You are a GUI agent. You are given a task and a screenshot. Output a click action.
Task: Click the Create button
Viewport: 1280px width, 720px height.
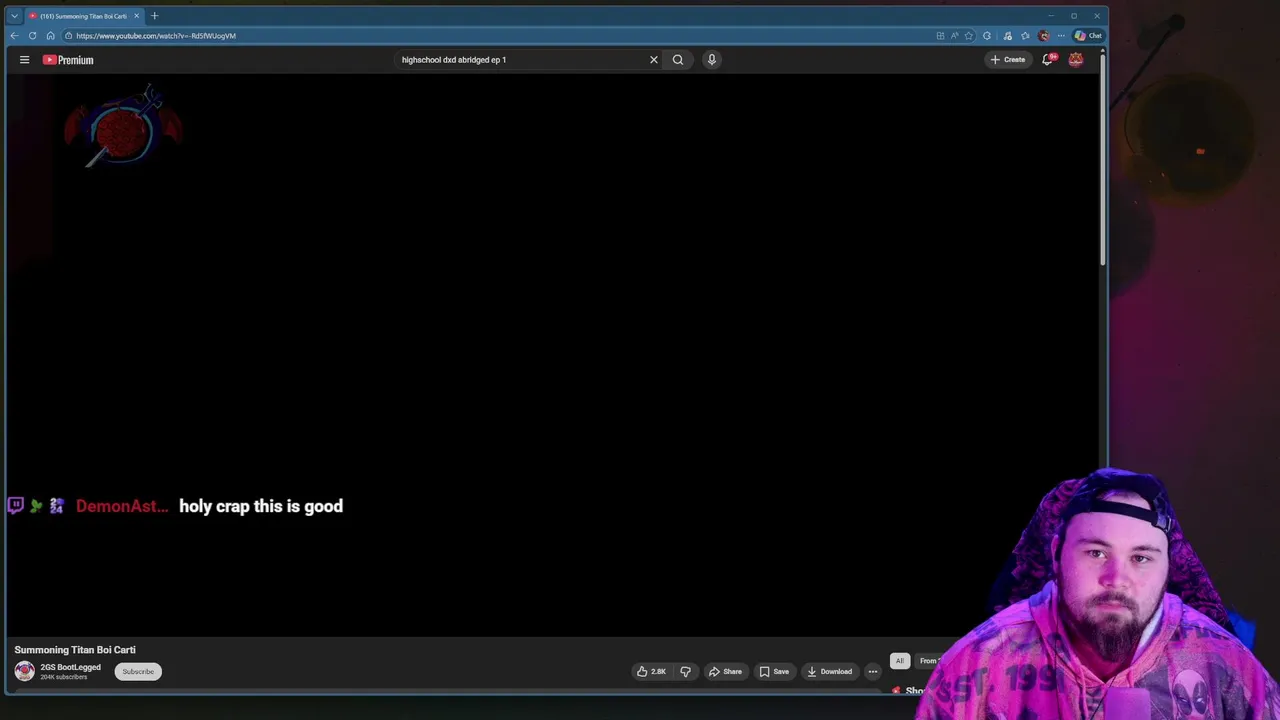(x=1008, y=60)
